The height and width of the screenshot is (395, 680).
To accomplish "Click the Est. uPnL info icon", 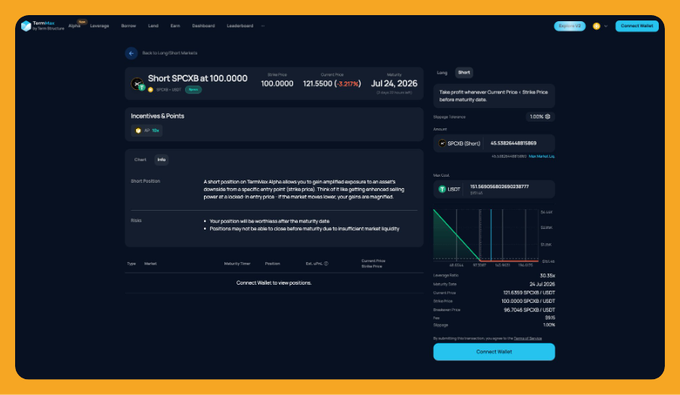I will [326, 263].
